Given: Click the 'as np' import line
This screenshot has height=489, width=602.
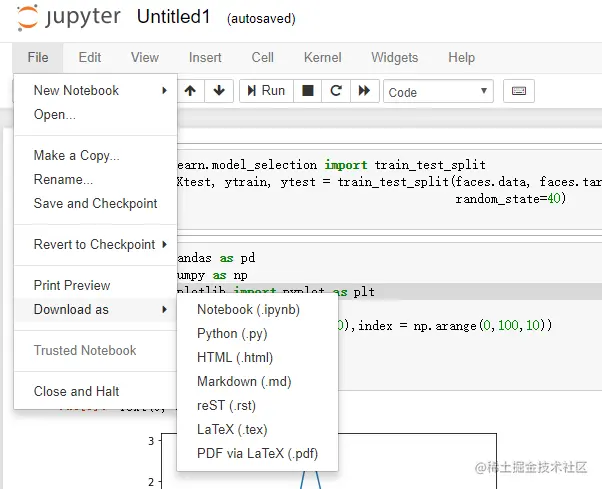Looking at the screenshot, I should tap(212, 275).
